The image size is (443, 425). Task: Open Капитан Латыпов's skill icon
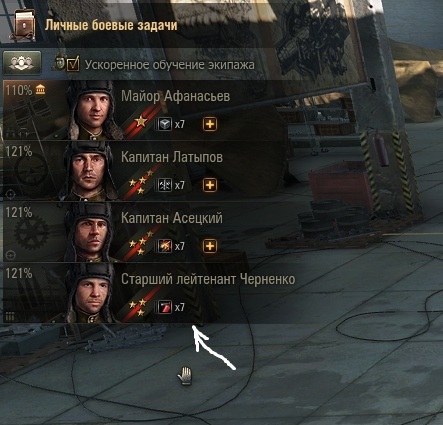(x=164, y=185)
